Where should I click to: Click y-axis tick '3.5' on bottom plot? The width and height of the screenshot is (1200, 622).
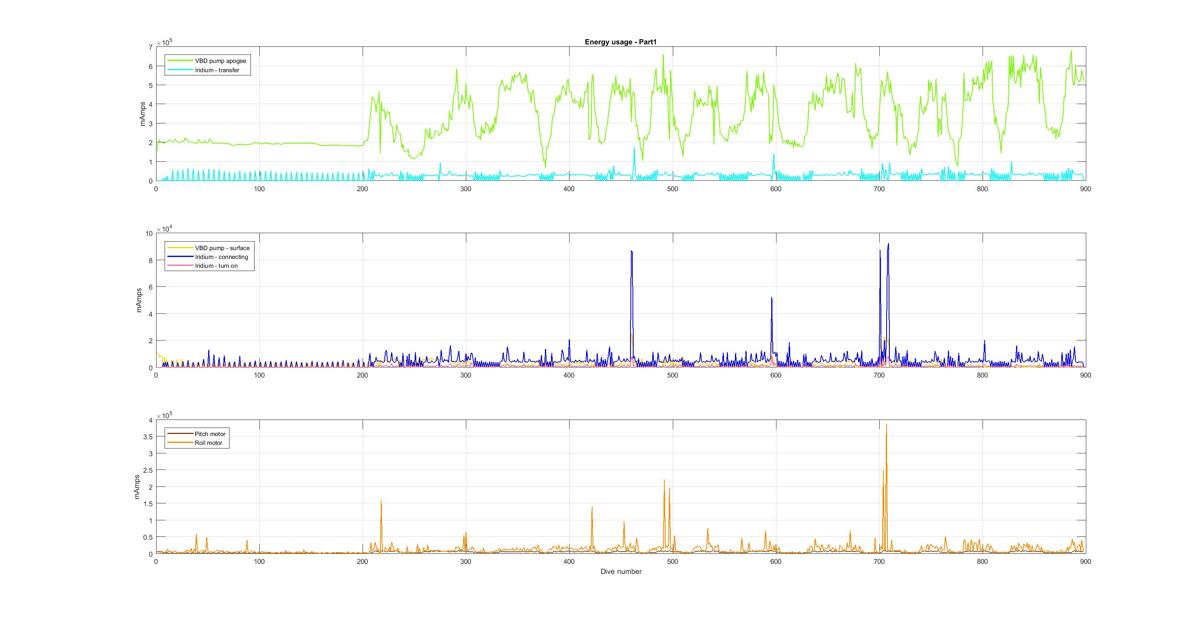pyautogui.click(x=147, y=437)
